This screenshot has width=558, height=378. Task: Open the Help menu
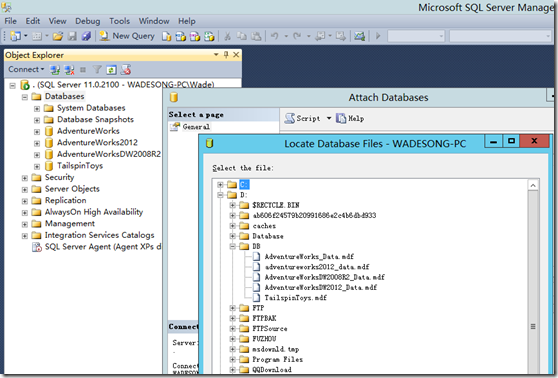187,21
